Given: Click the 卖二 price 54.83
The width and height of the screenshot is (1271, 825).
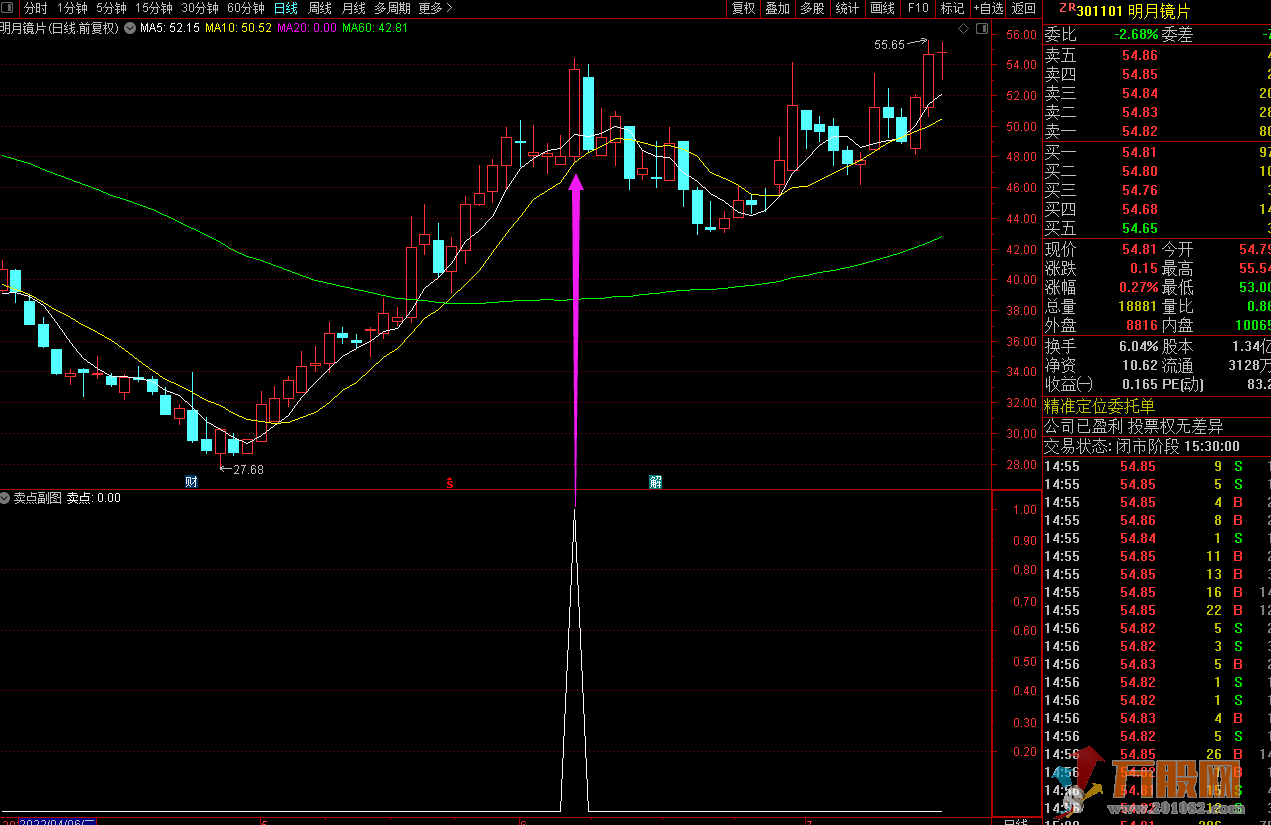Looking at the screenshot, I should (x=1139, y=112).
